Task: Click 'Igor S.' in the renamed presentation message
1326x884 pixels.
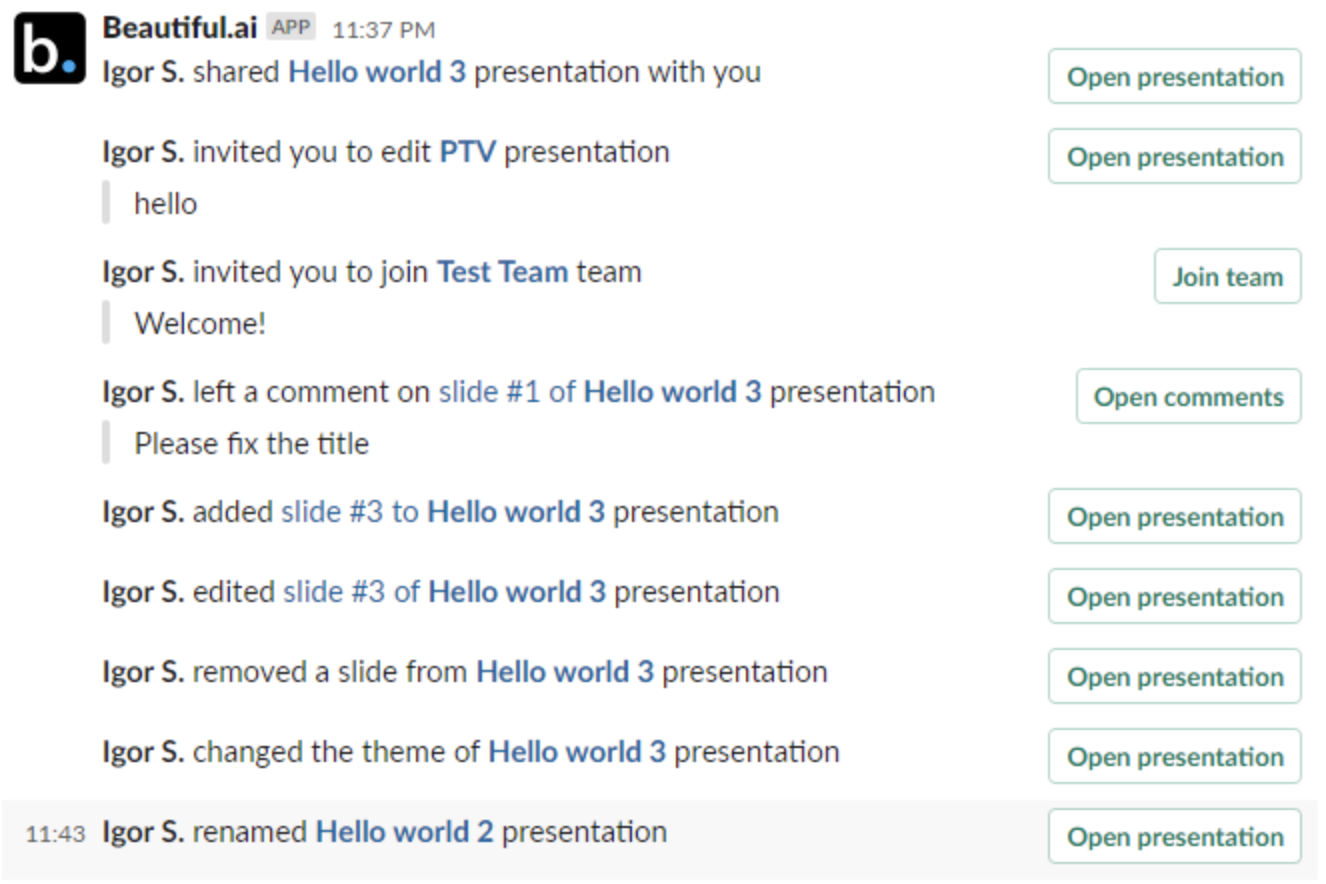Action: tap(143, 832)
